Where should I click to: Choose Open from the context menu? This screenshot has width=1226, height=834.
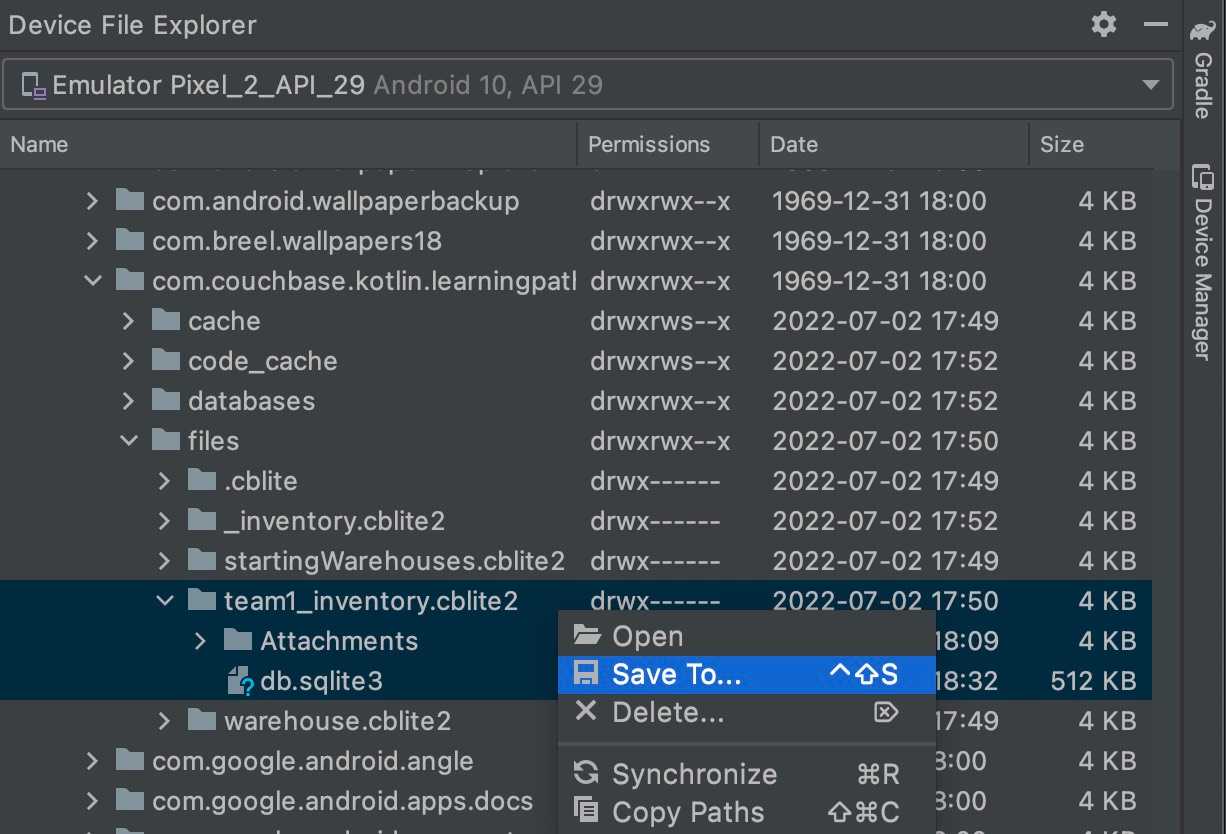click(x=746, y=636)
